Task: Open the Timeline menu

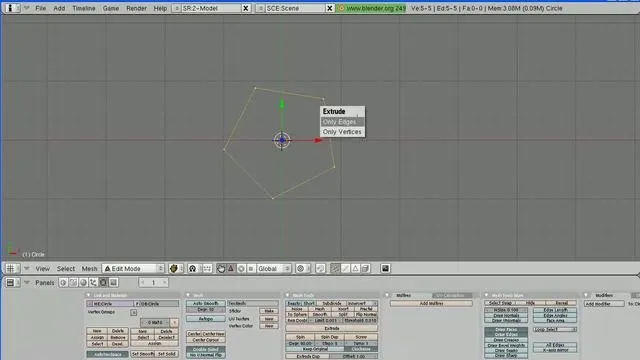Action: click(x=84, y=8)
